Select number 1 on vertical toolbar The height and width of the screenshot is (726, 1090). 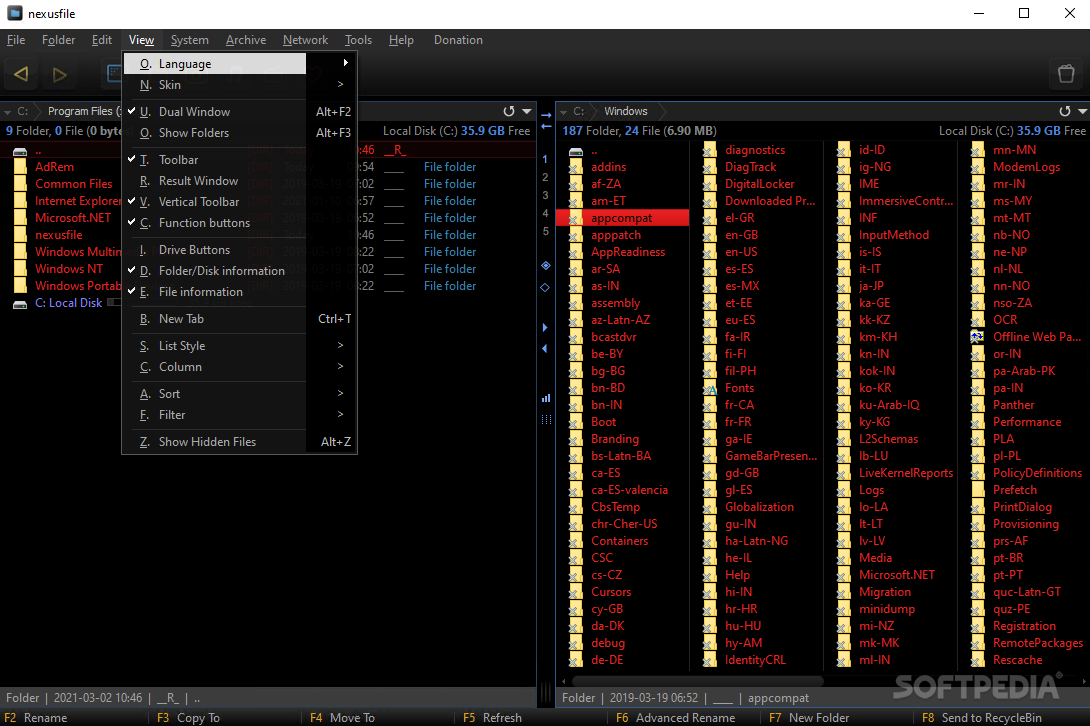coord(545,159)
